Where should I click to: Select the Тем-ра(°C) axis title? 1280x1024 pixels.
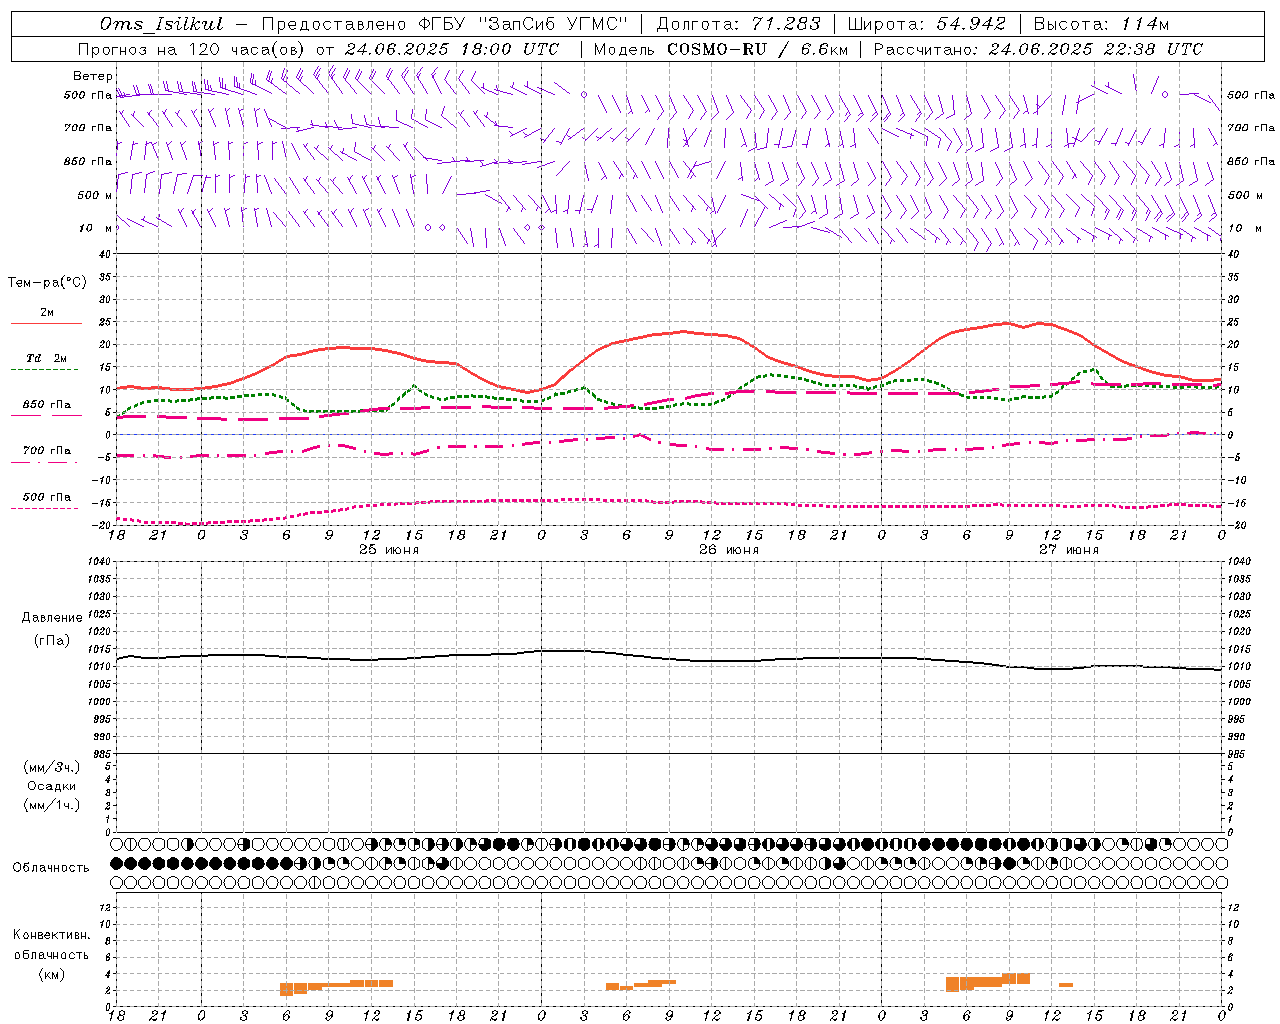click(47, 283)
